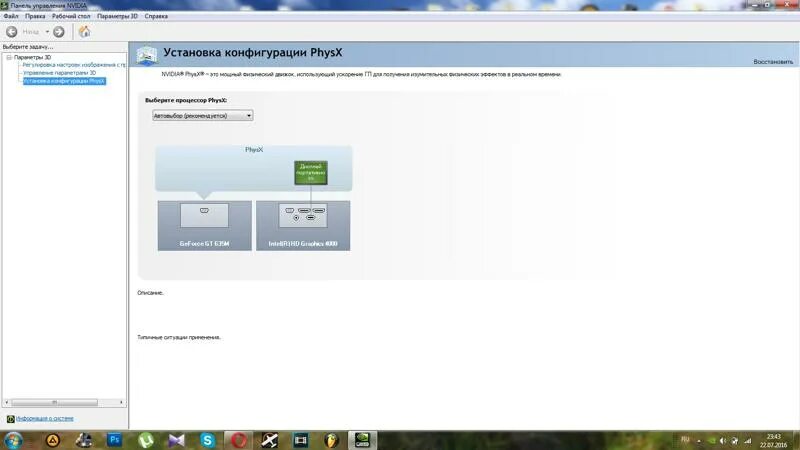Click the NVIDIA PhysX description text
Viewport: 800px width, 450px height.
point(361,74)
